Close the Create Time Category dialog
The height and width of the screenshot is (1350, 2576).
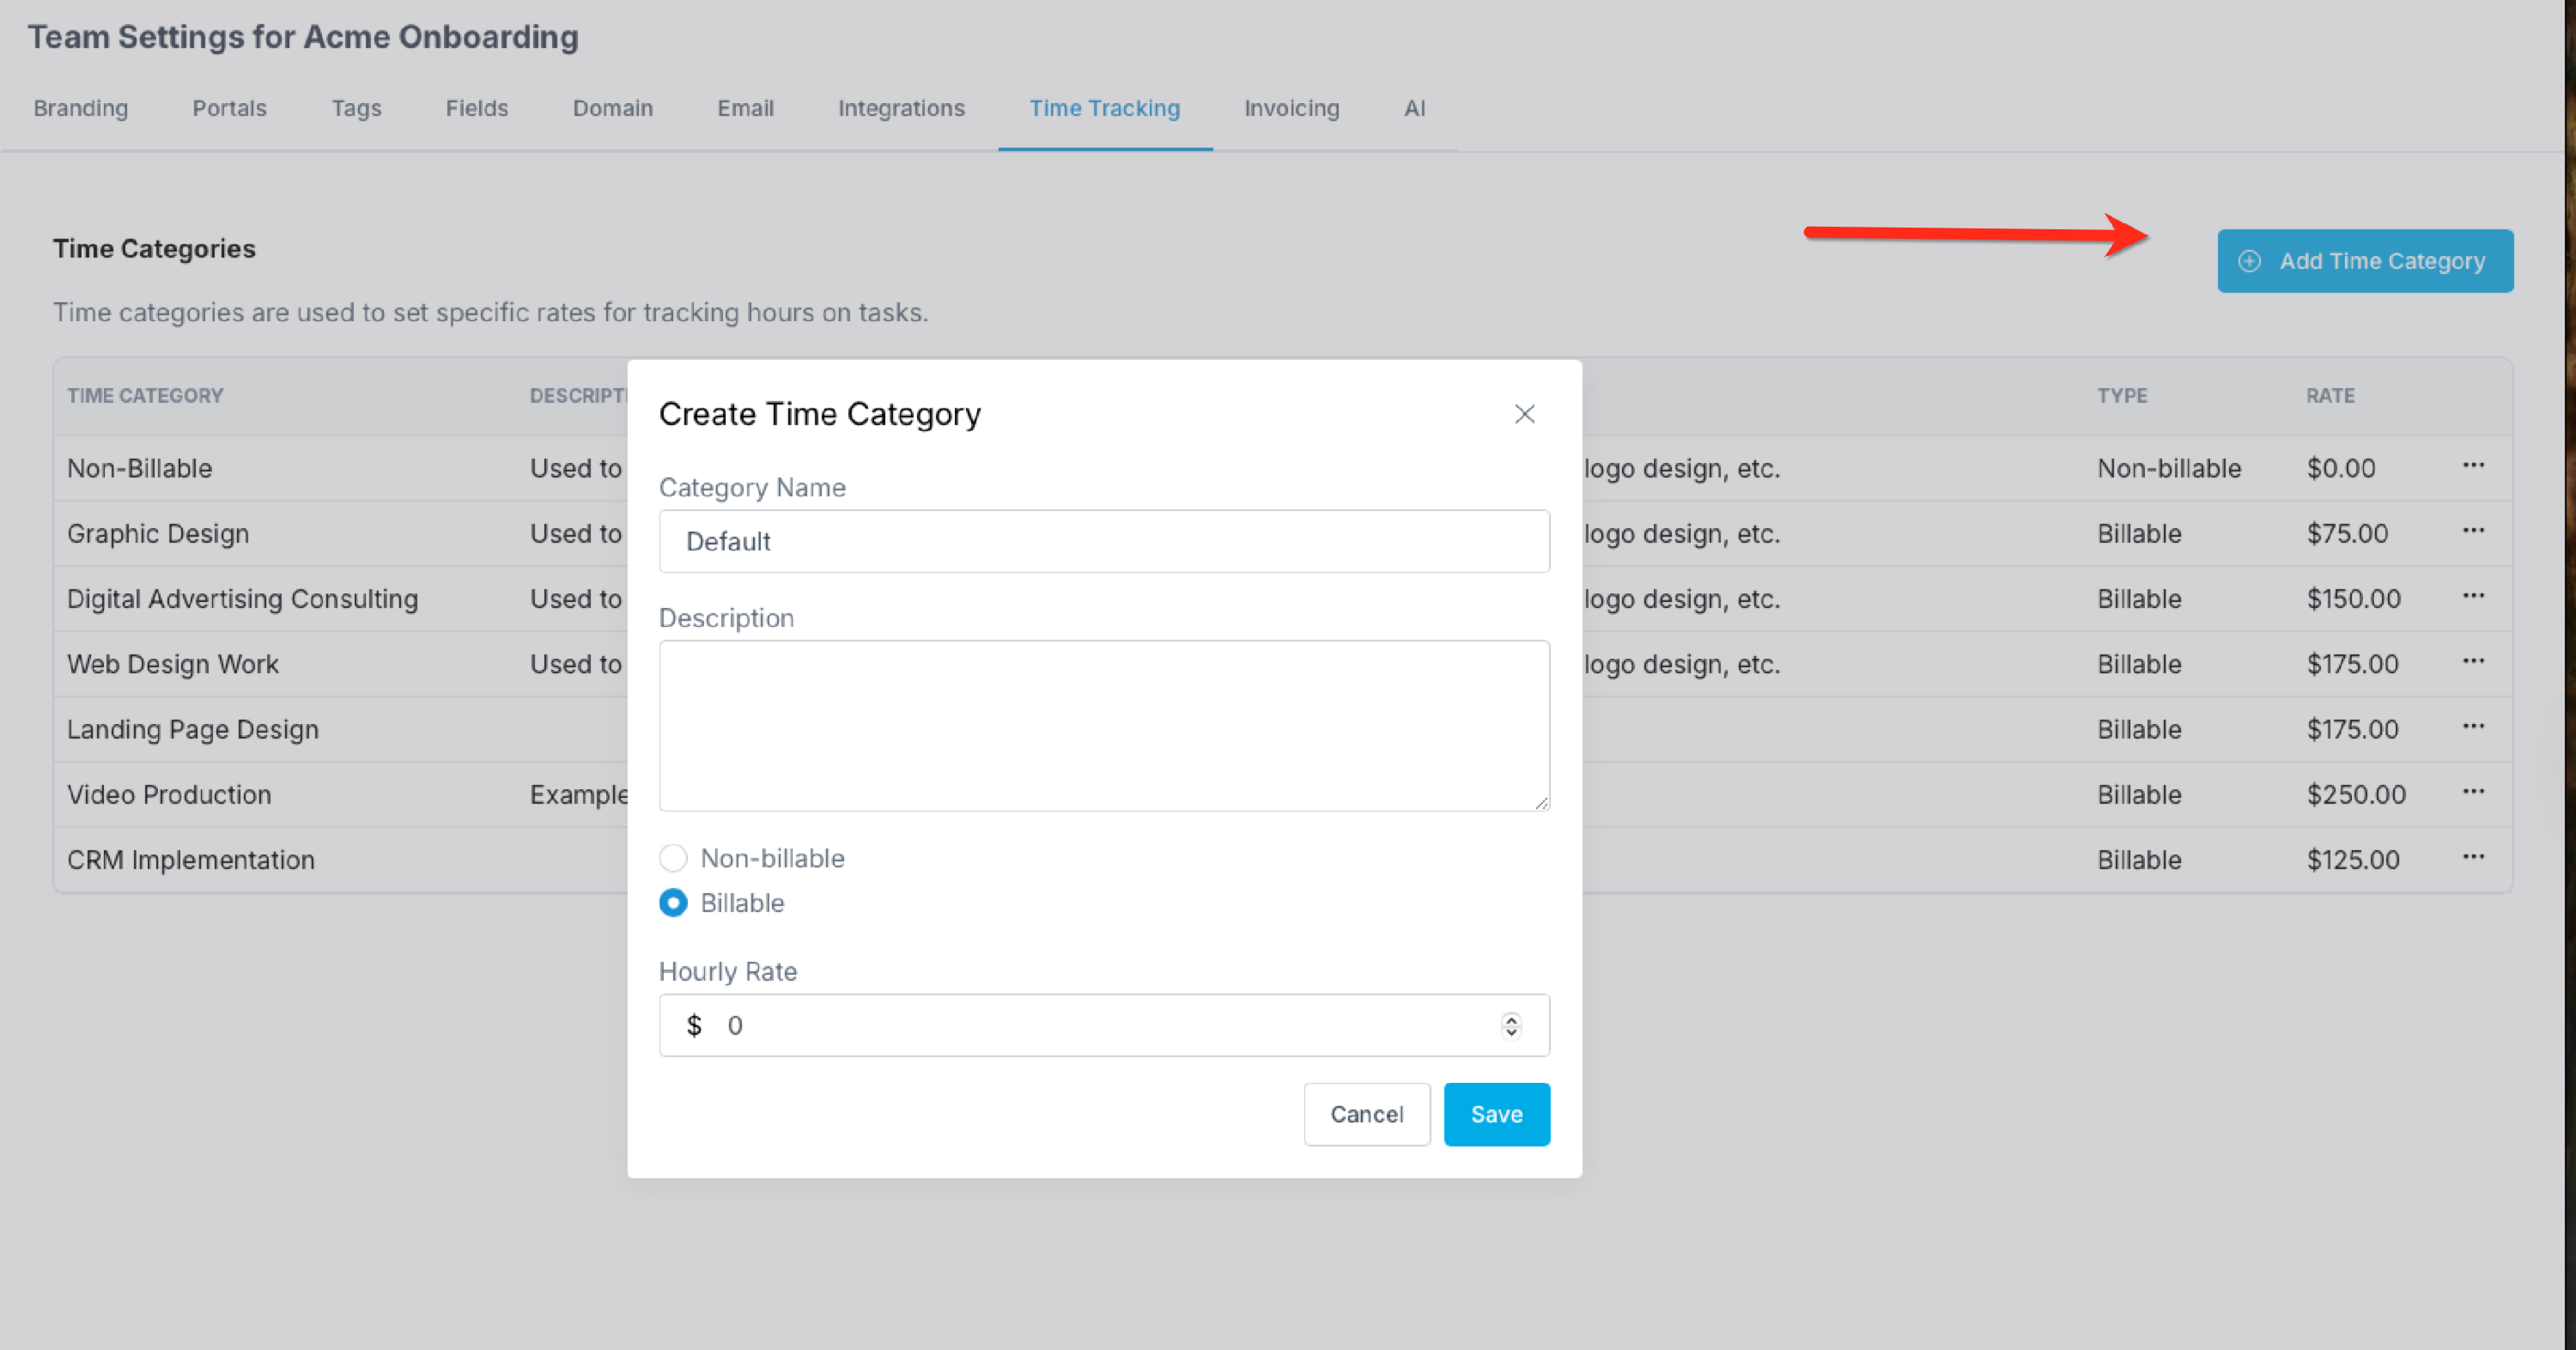point(1524,414)
